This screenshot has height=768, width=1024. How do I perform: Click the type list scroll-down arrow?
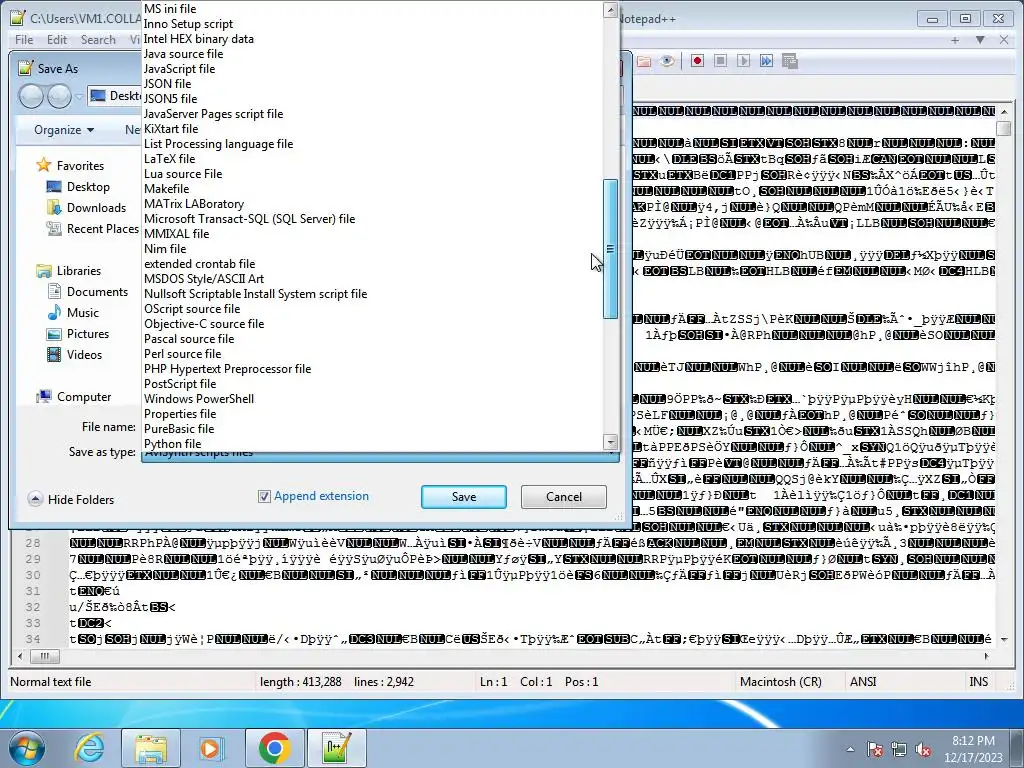click(x=610, y=442)
